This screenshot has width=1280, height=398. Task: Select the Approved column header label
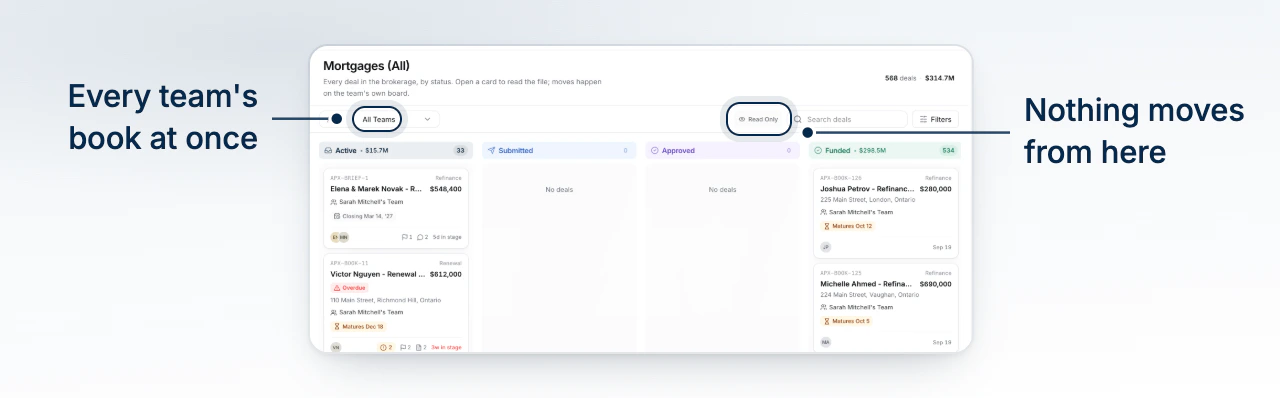click(x=679, y=150)
